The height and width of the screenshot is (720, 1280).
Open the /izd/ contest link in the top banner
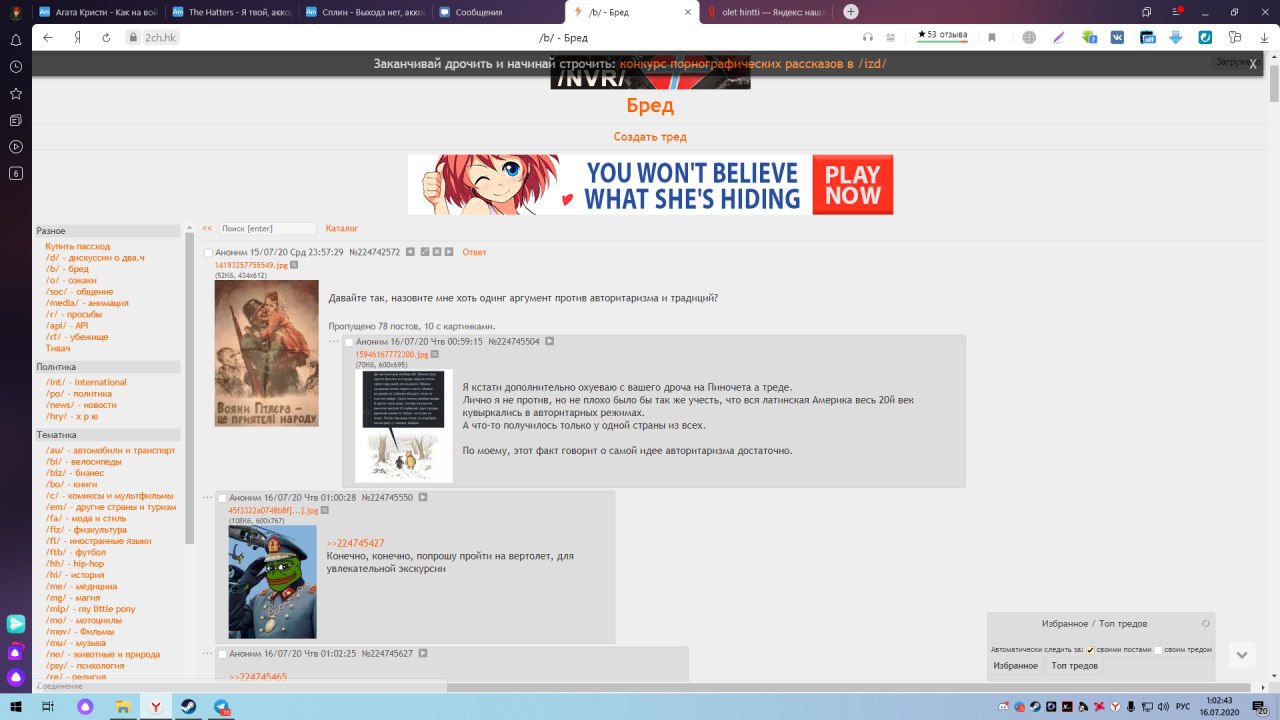753,64
